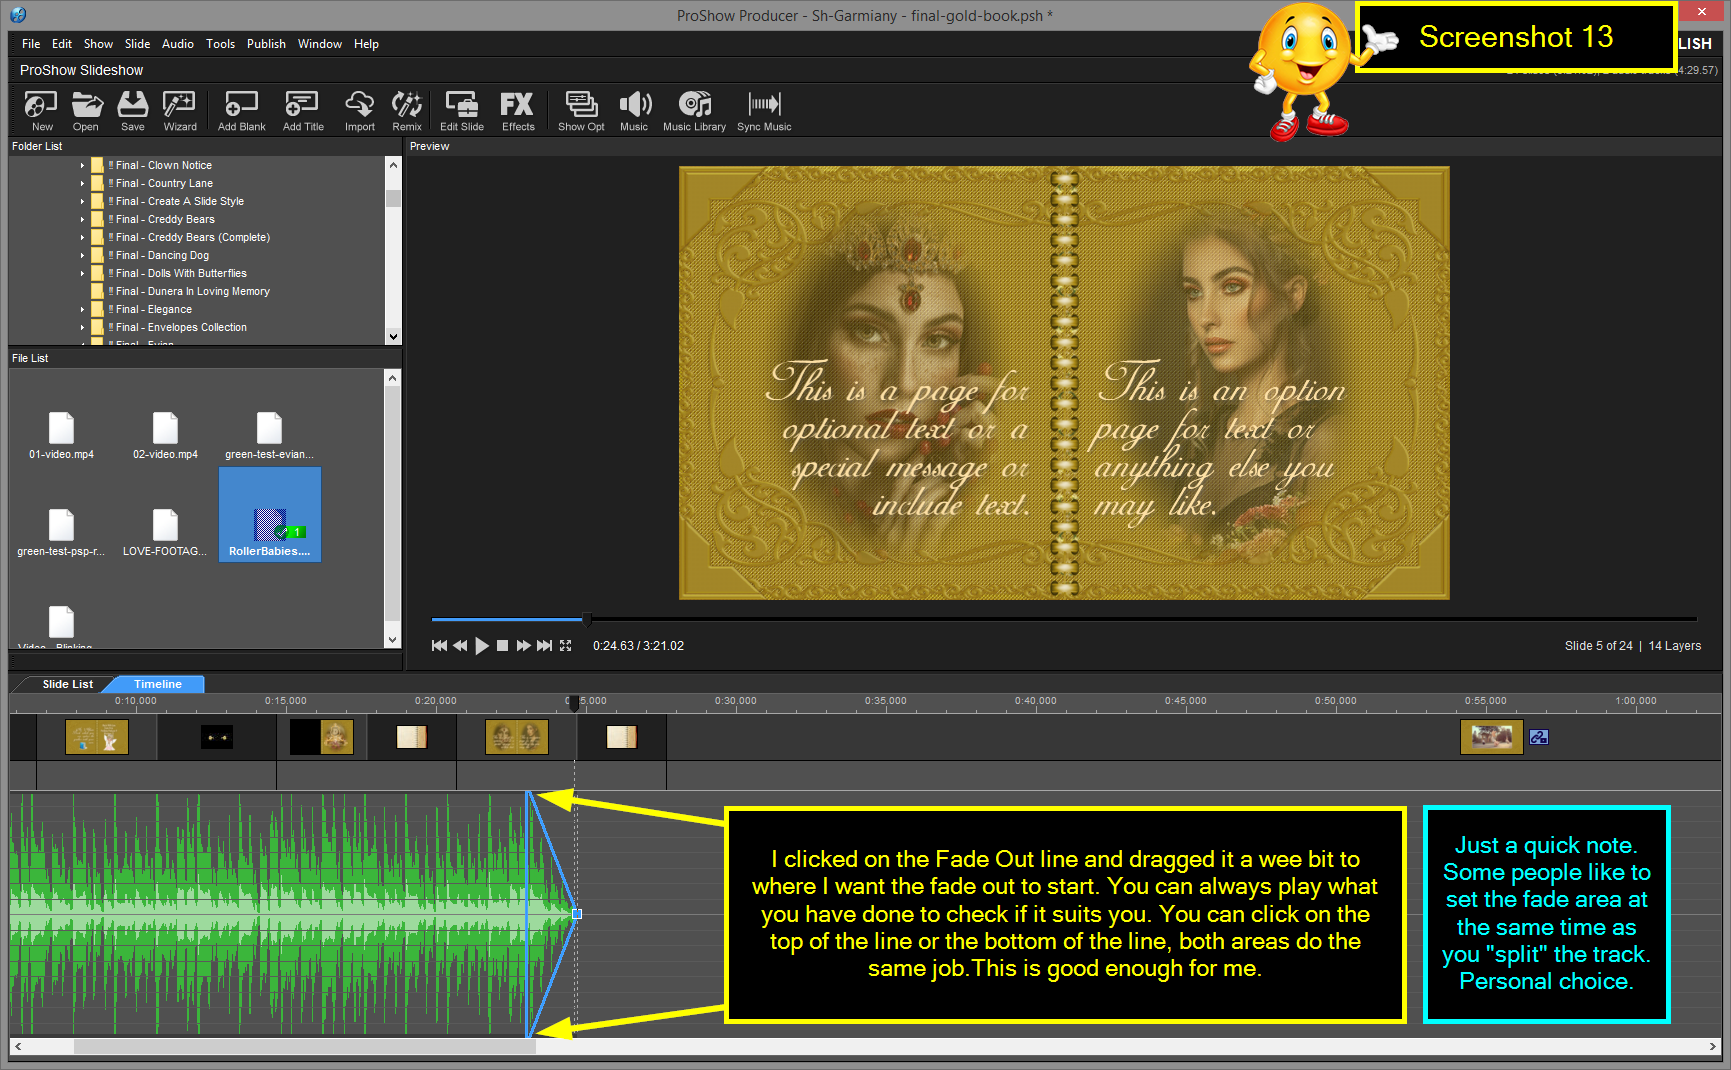Jump to end of the show
This screenshot has height=1070, width=1731.
click(x=544, y=646)
